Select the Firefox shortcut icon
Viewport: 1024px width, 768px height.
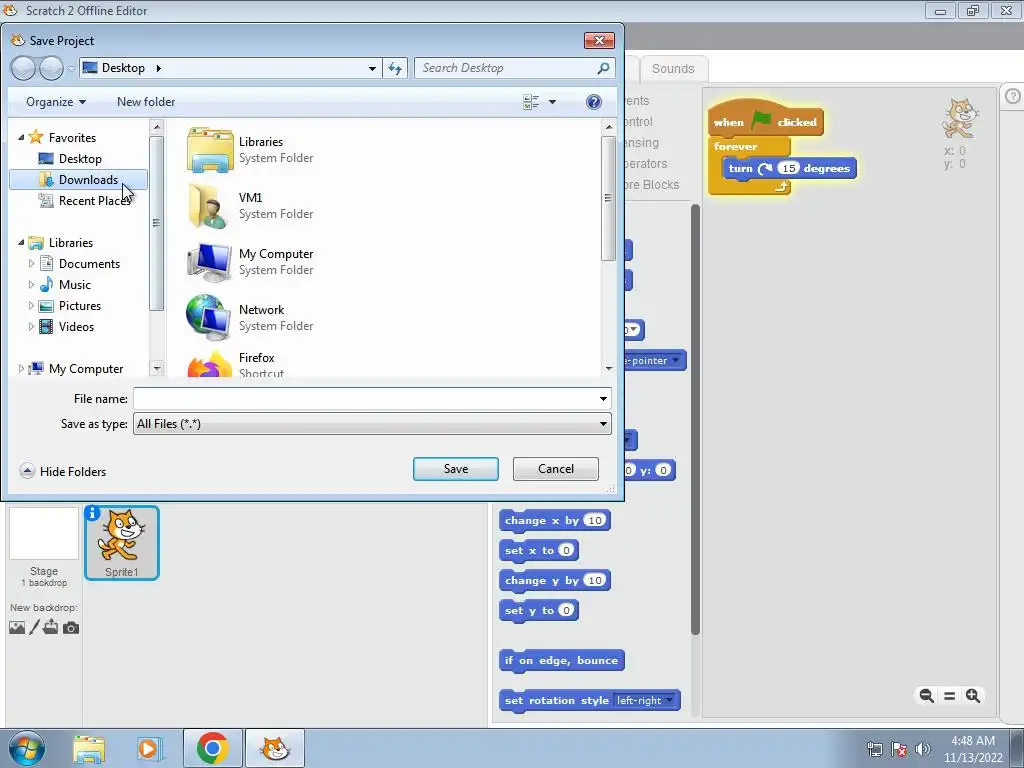(x=210, y=364)
